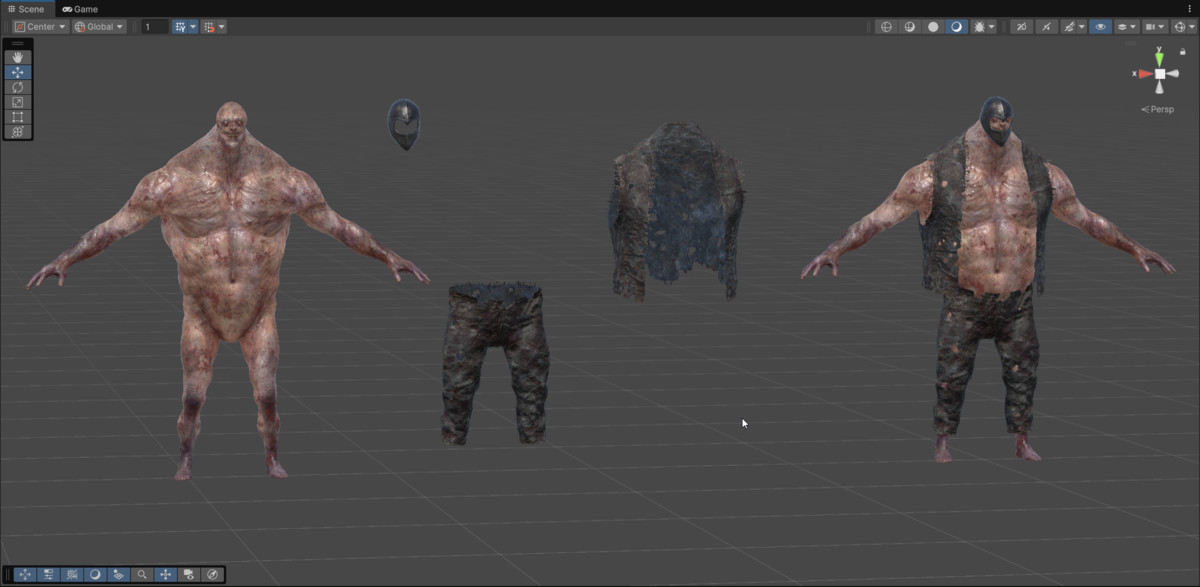Click the red X axis cone on gizmo
The height and width of the screenshot is (587, 1200).
point(1145,74)
